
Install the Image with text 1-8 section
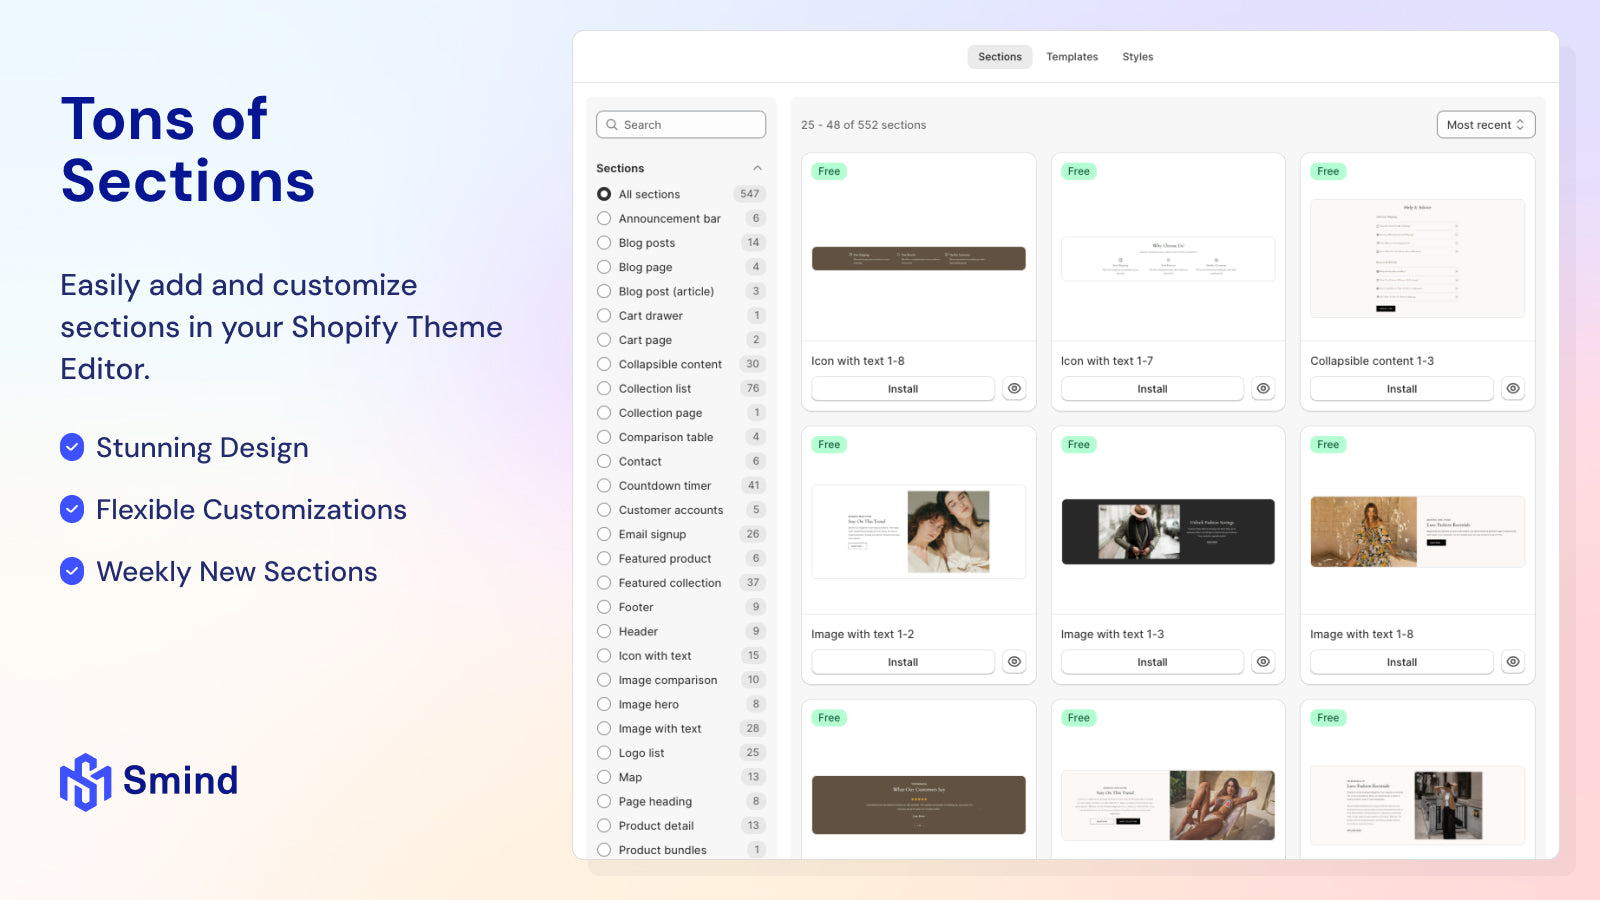pyautogui.click(x=1402, y=662)
